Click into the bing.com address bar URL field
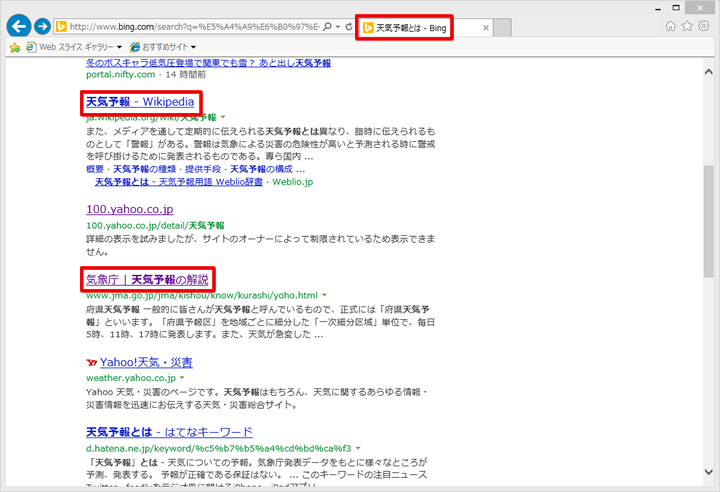Screen dimensions: 720x492 pos(194,27)
